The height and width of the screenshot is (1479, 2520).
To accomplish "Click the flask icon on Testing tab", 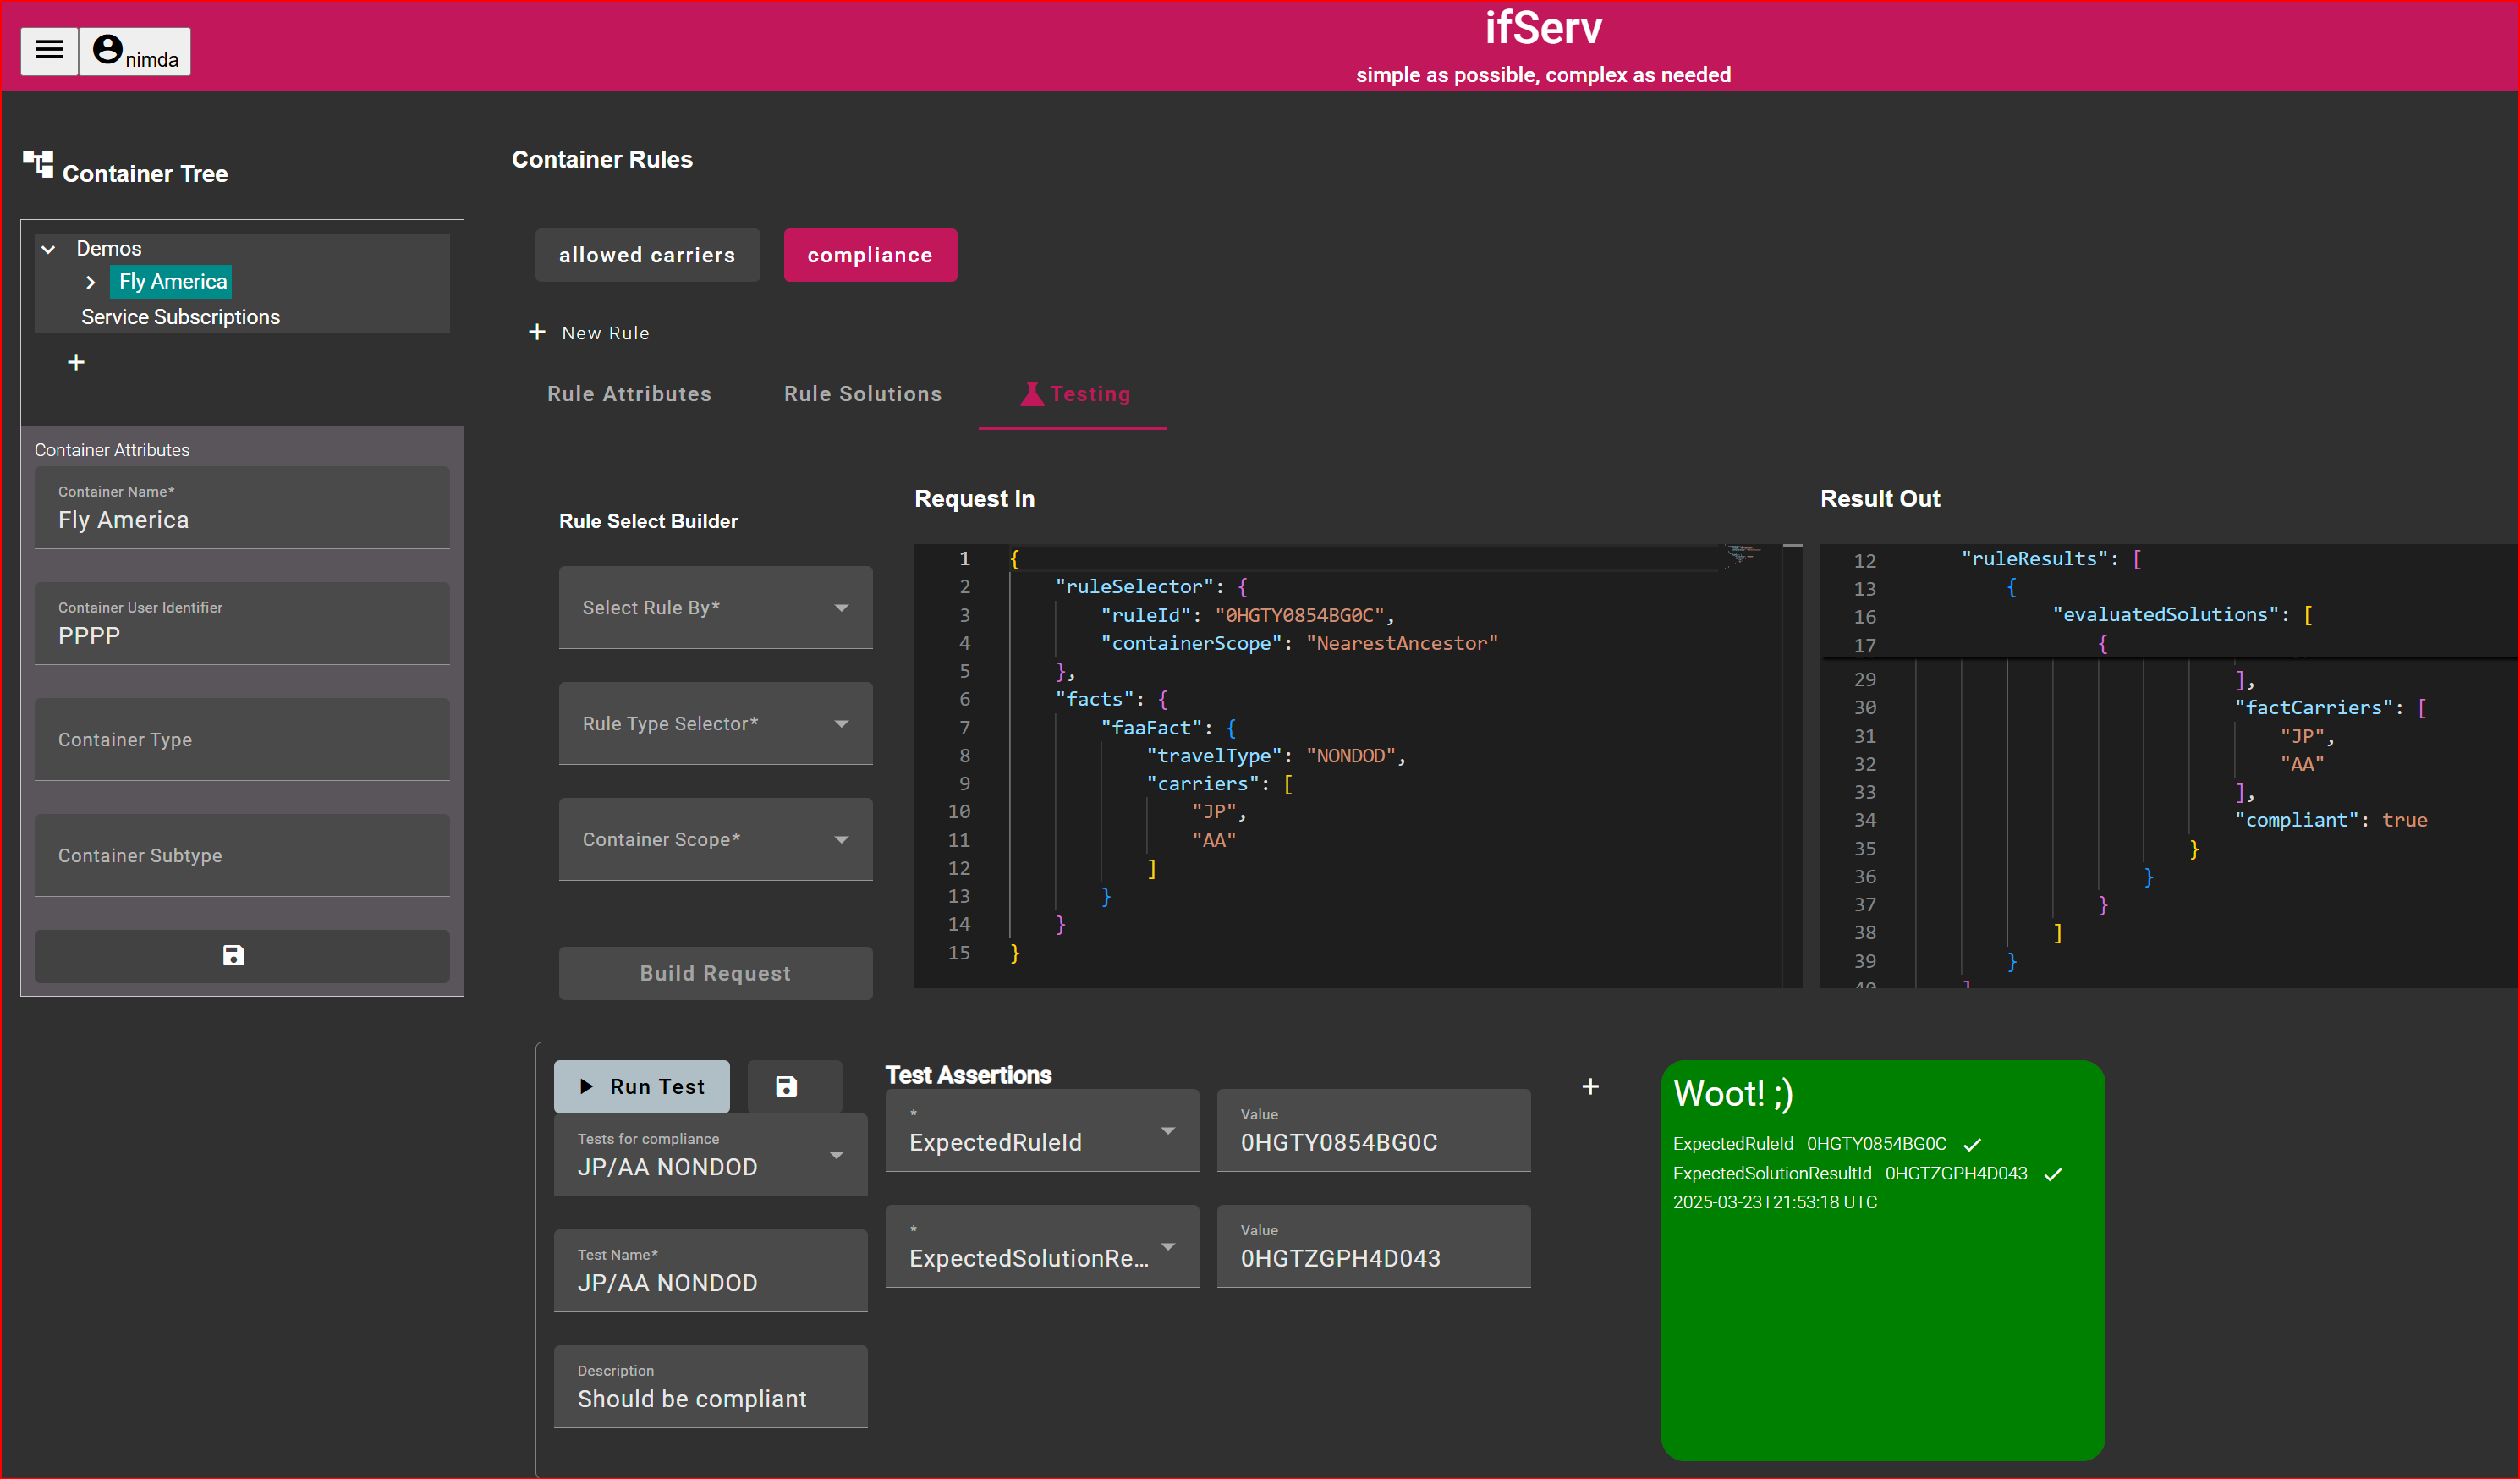I will pos(1032,394).
